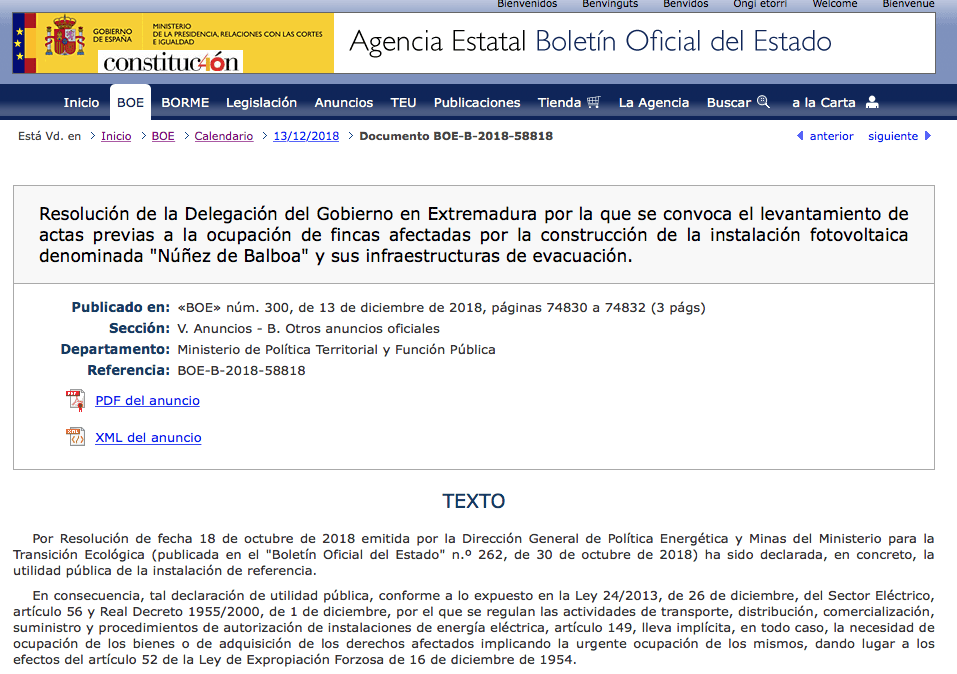This screenshot has height=674, width=957.
Task: Open the Publicaciones menu item
Action: [x=477, y=103]
